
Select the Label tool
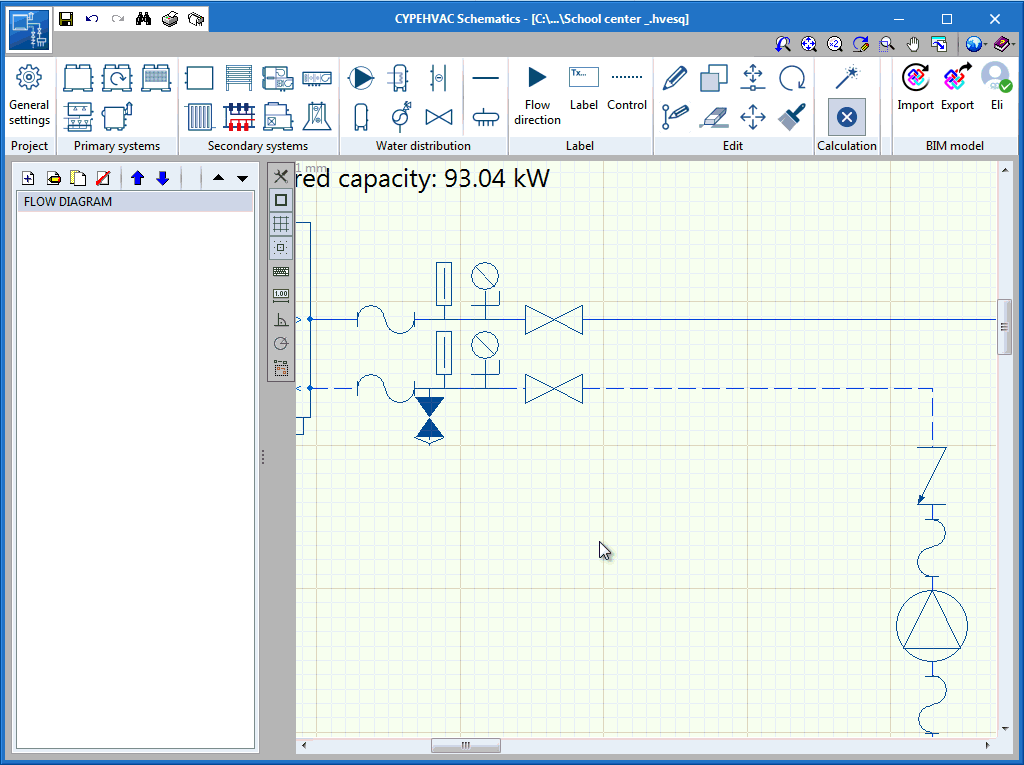(583, 88)
